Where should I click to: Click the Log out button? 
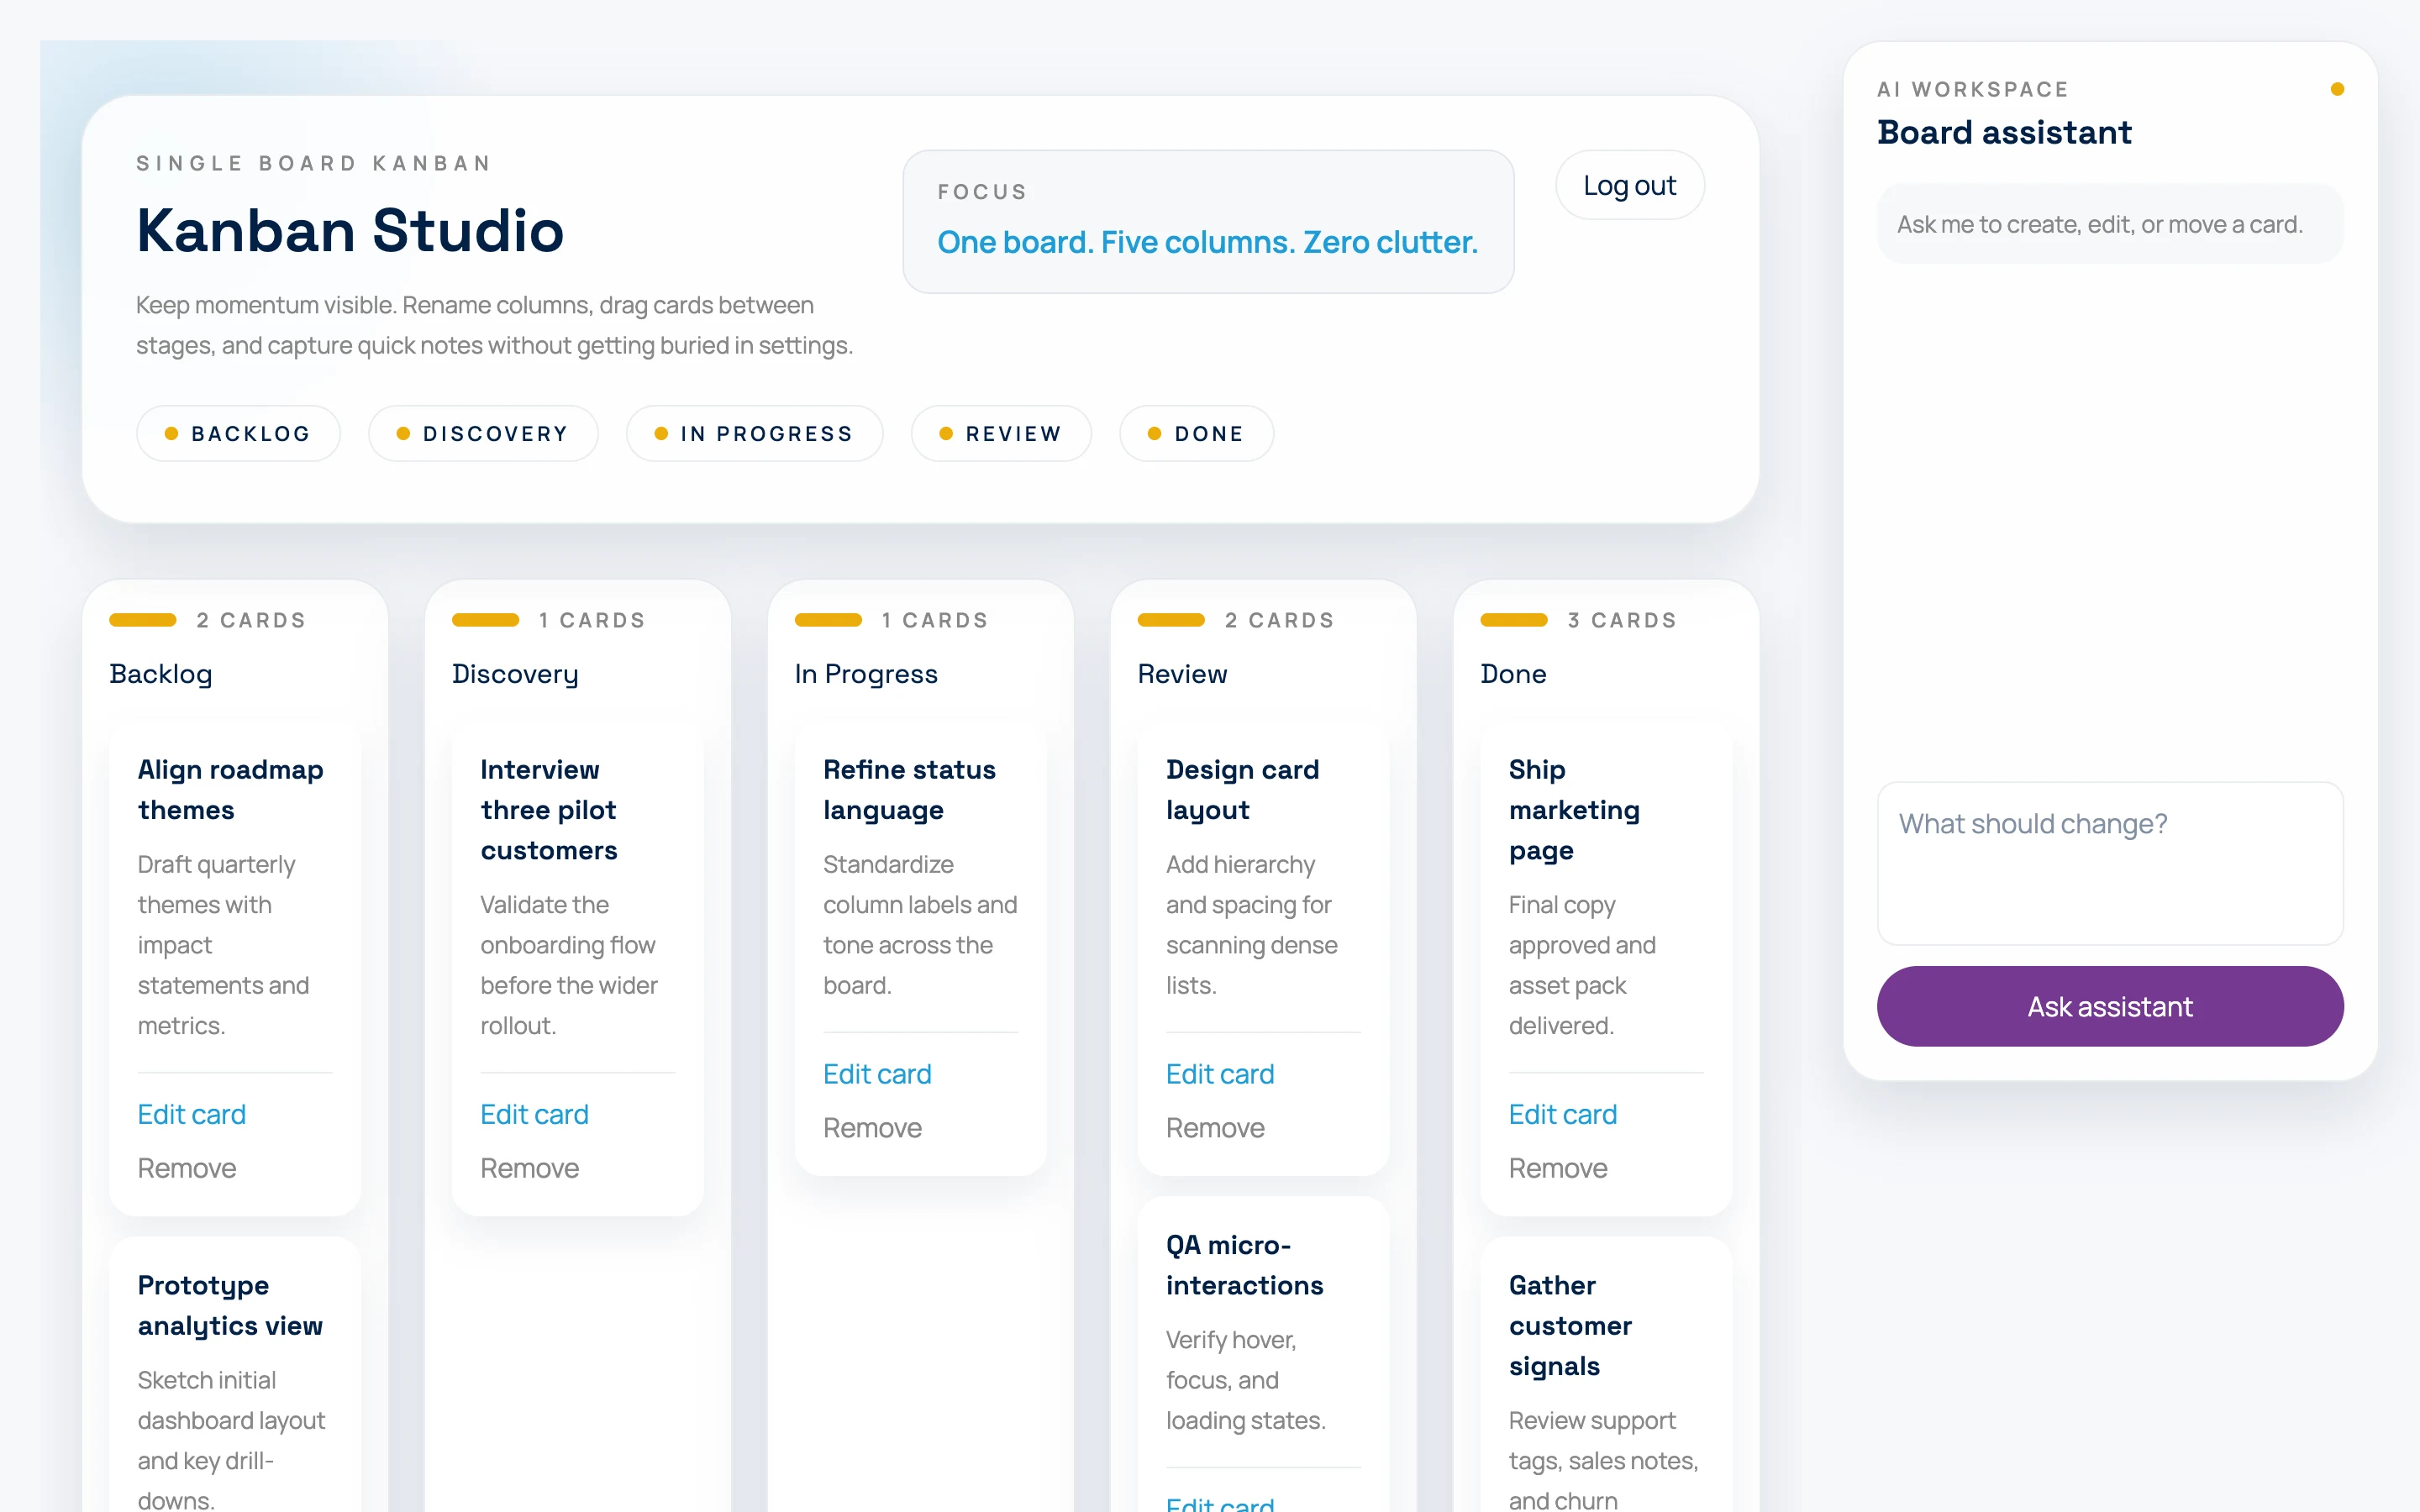pyautogui.click(x=1629, y=185)
